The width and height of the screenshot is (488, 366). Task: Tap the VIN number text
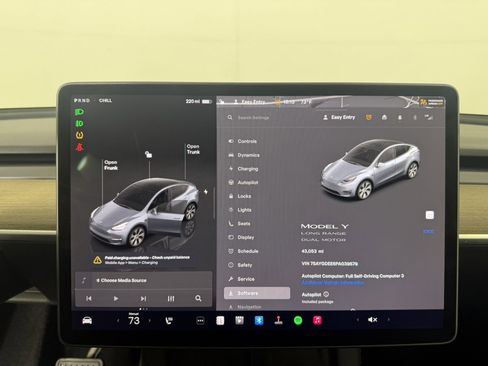pos(329,264)
